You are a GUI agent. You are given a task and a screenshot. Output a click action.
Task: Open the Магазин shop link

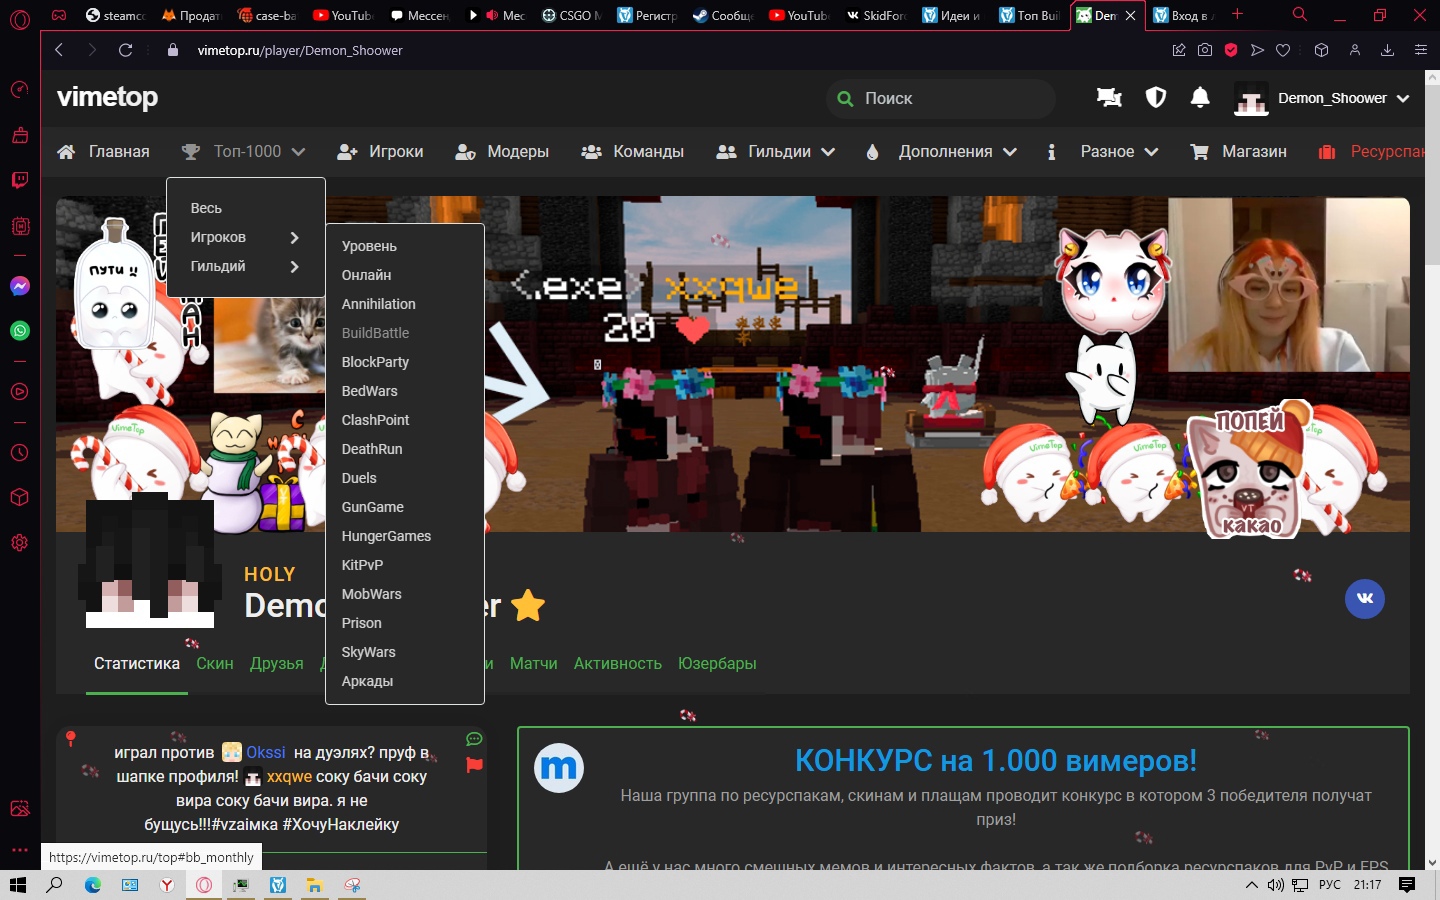coord(1253,152)
